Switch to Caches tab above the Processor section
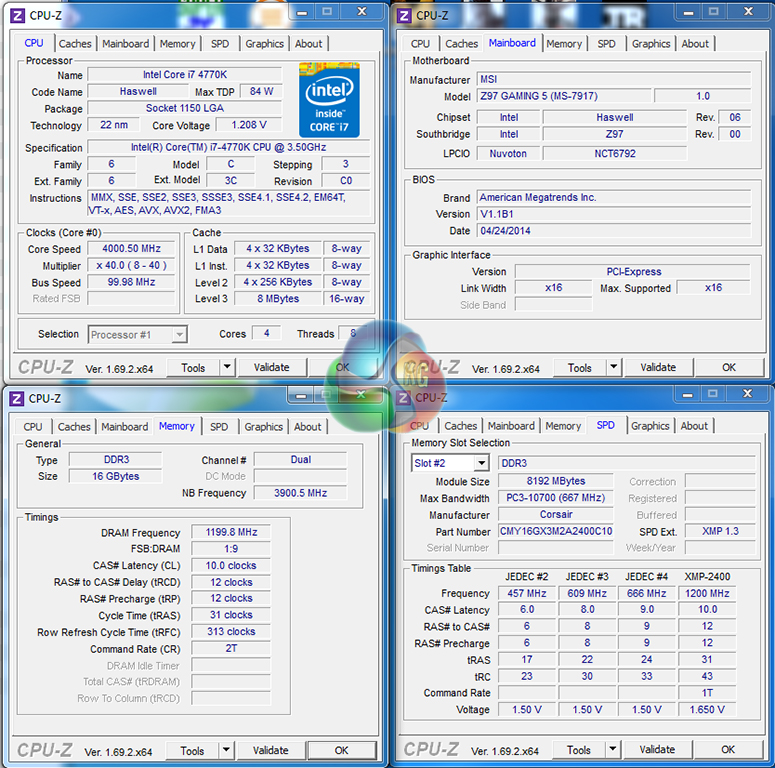Viewport: 775px width, 768px height. click(75, 44)
